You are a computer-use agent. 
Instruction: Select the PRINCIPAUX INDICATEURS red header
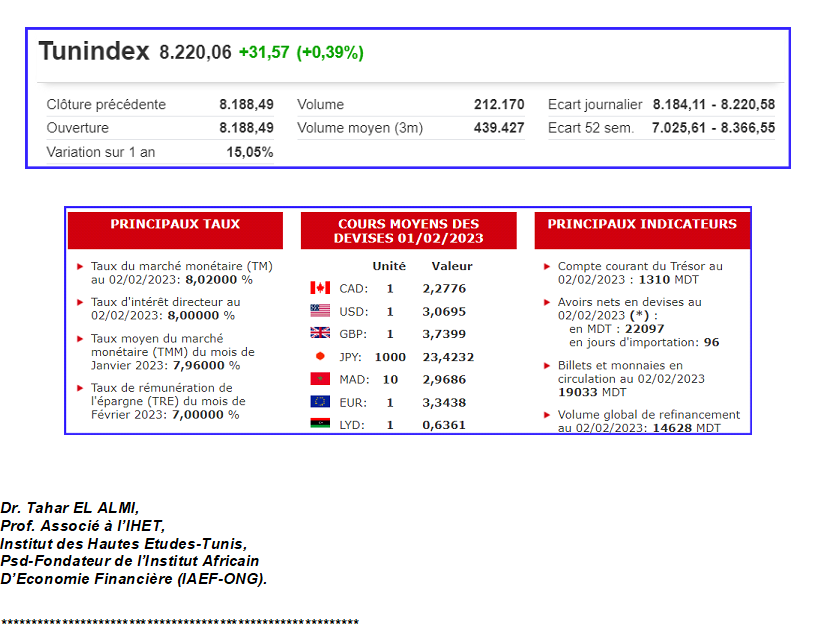[641, 225]
